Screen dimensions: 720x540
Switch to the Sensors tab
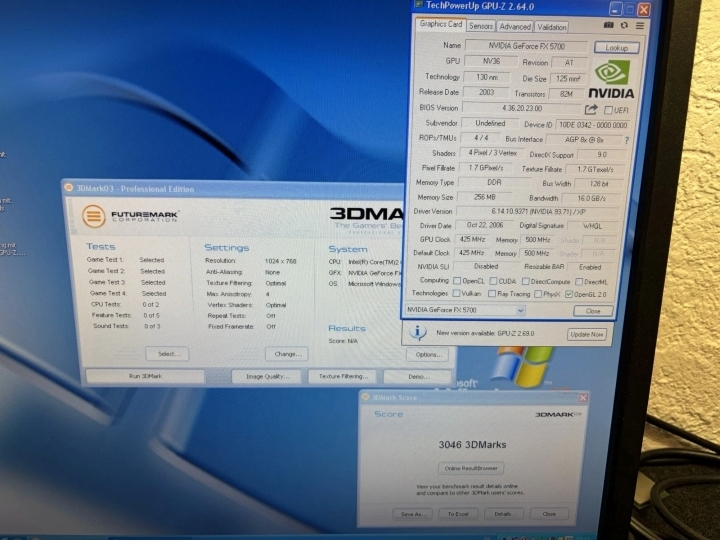point(481,26)
